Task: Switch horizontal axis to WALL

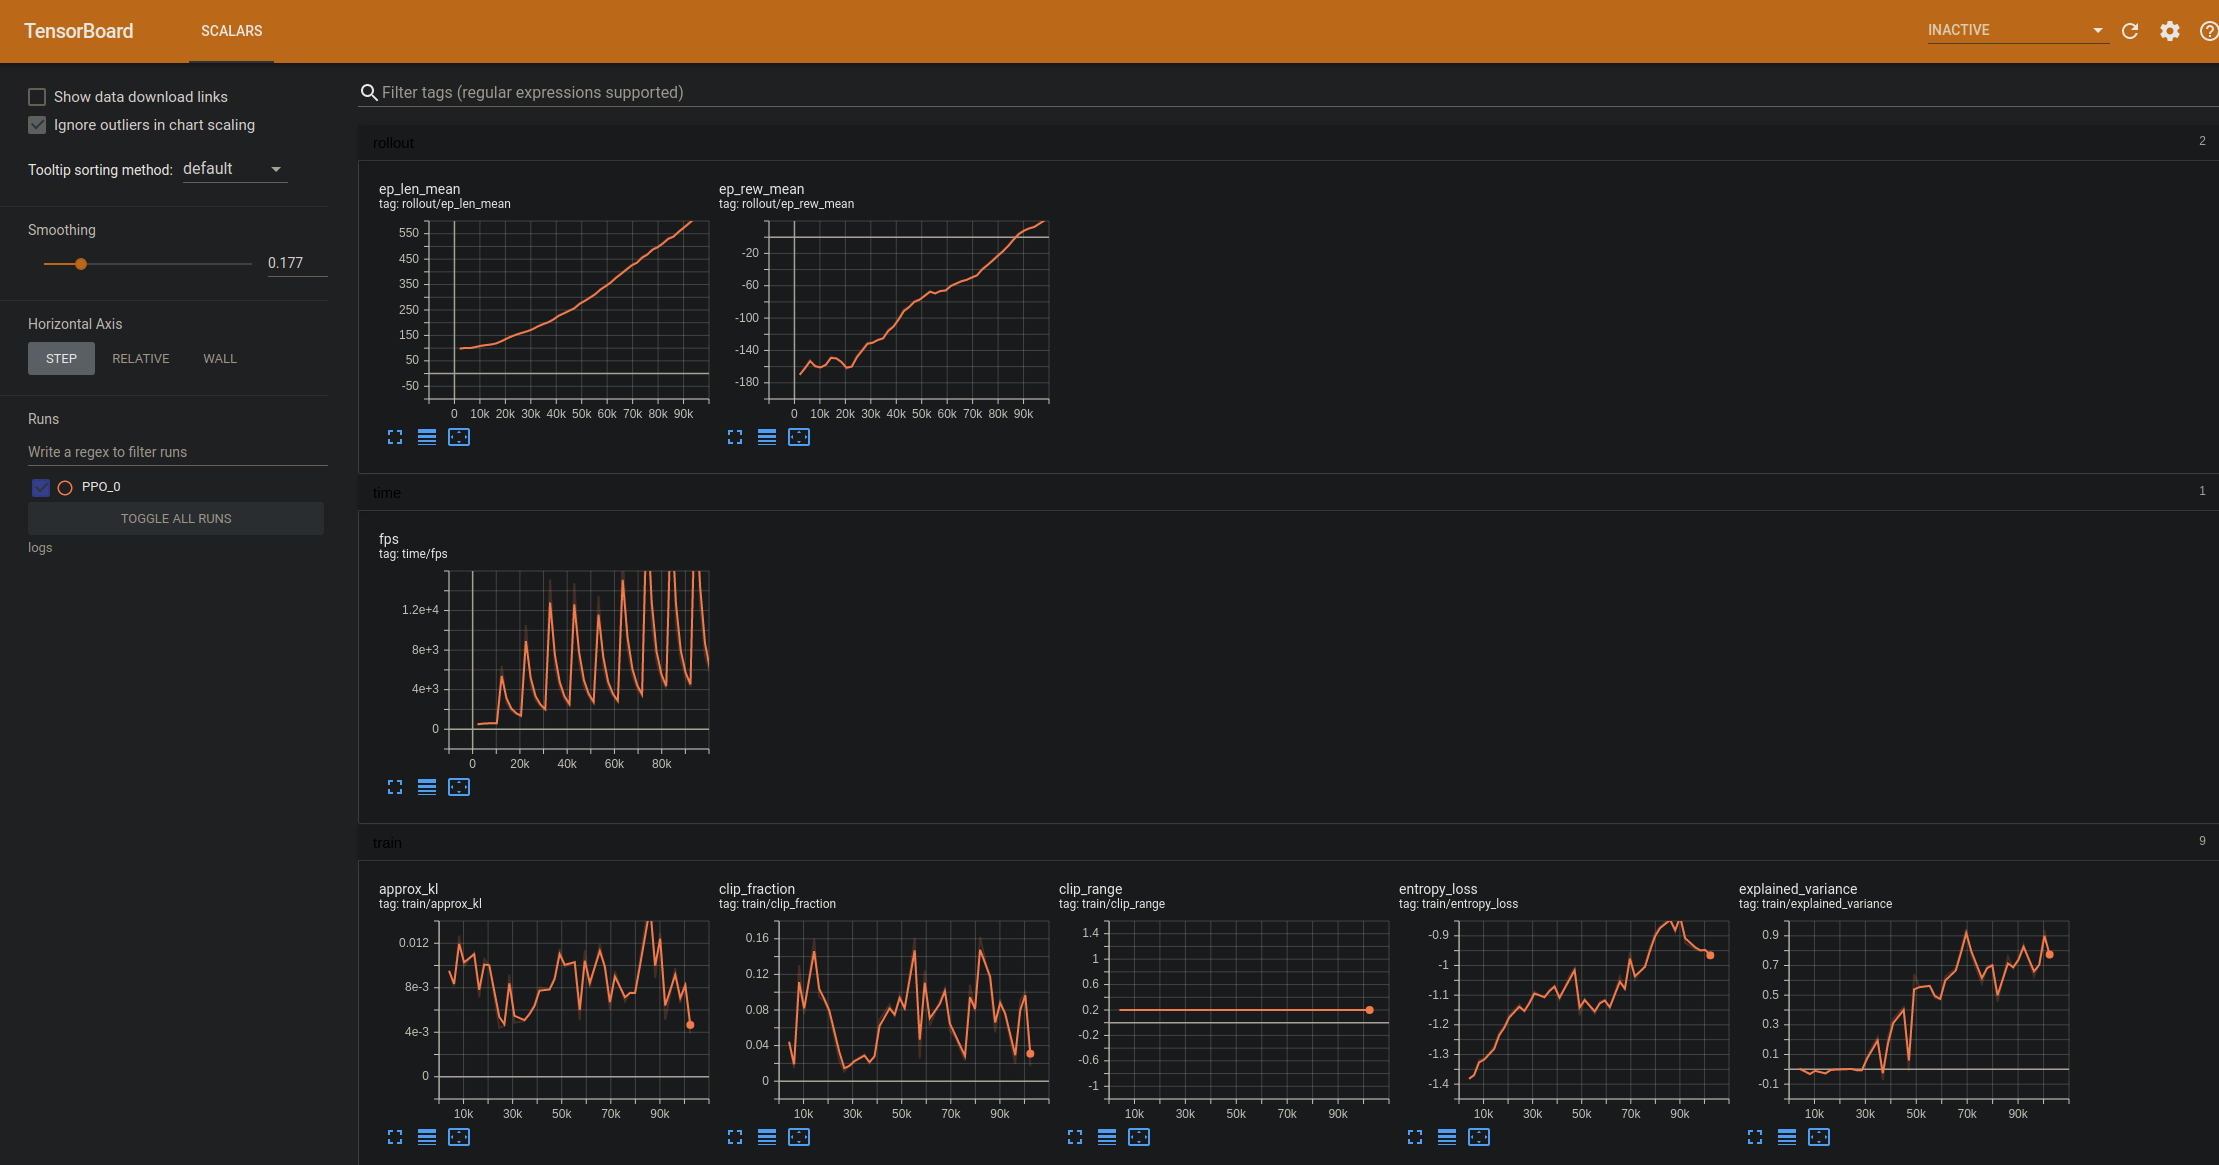Action: [220, 359]
